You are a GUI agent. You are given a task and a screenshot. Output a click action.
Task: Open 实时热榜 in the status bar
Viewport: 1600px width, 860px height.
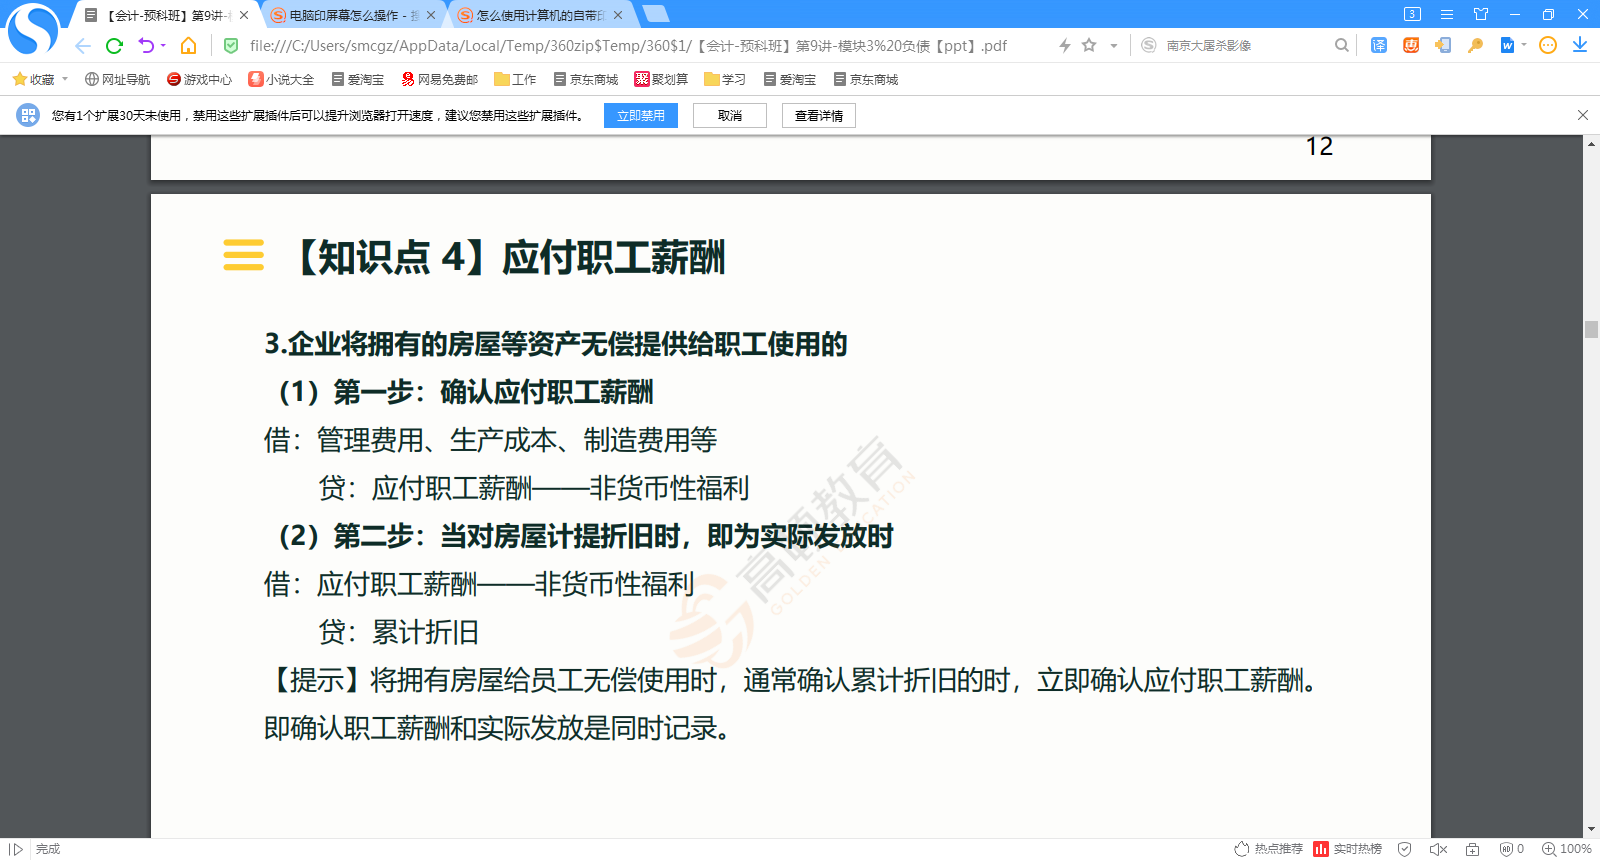pos(1347,849)
